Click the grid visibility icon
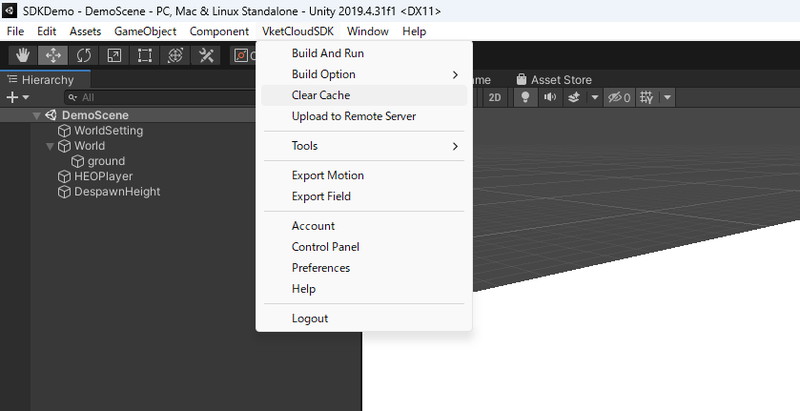The height and width of the screenshot is (411, 800). tap(647, 97)
